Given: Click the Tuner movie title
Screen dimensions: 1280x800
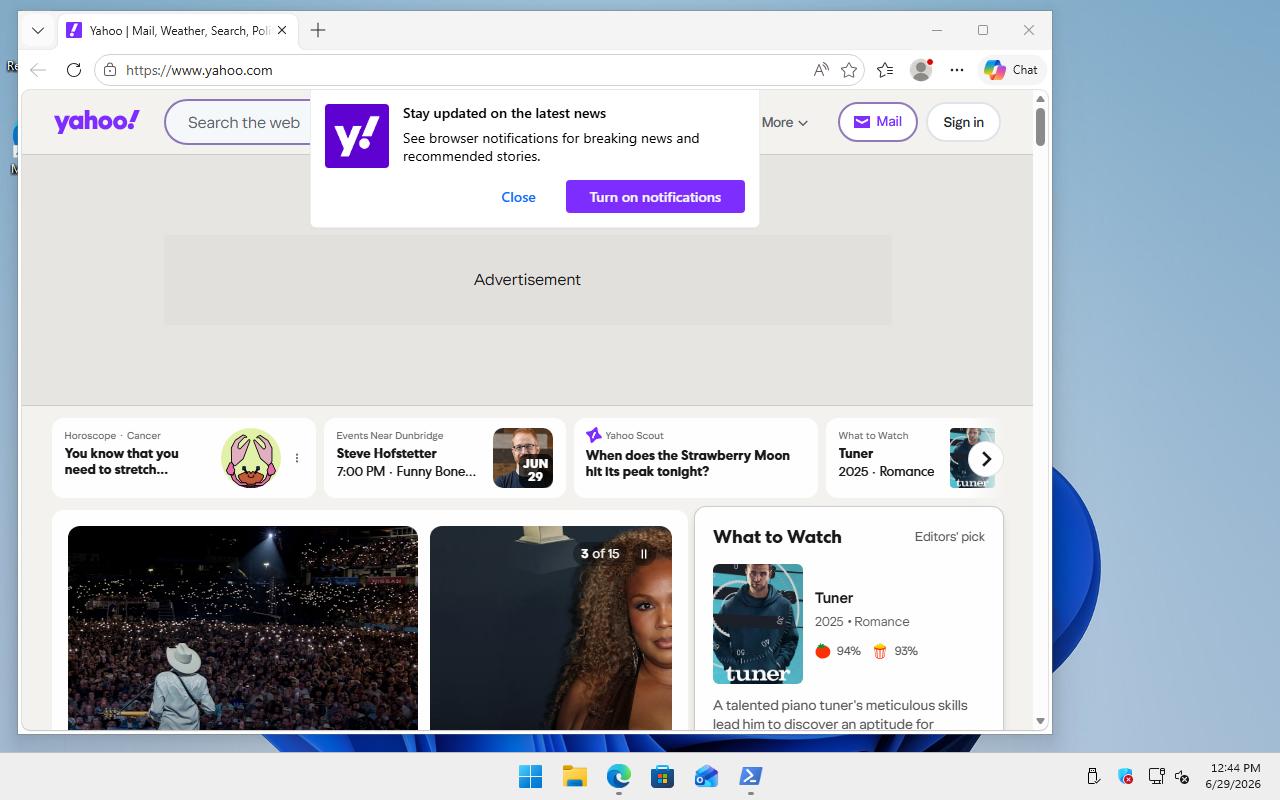Looking at the screenshot, I should pyautogui.click(x=834, y=598).
